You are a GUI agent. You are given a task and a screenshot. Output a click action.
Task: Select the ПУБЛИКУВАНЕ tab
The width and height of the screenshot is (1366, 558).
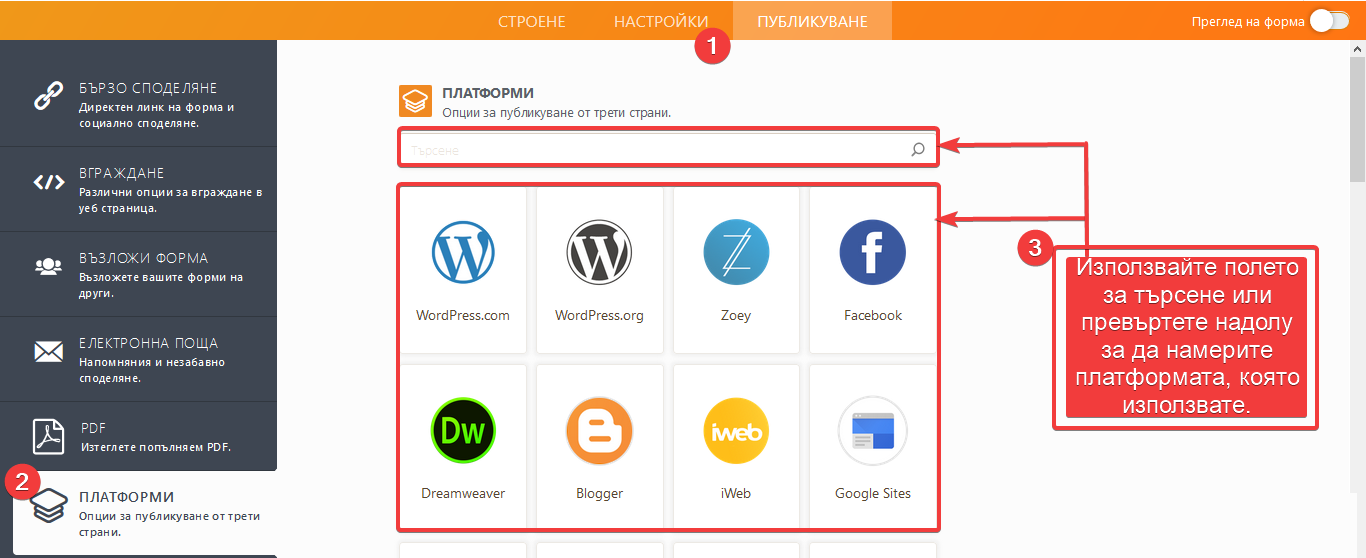[812, 21]
